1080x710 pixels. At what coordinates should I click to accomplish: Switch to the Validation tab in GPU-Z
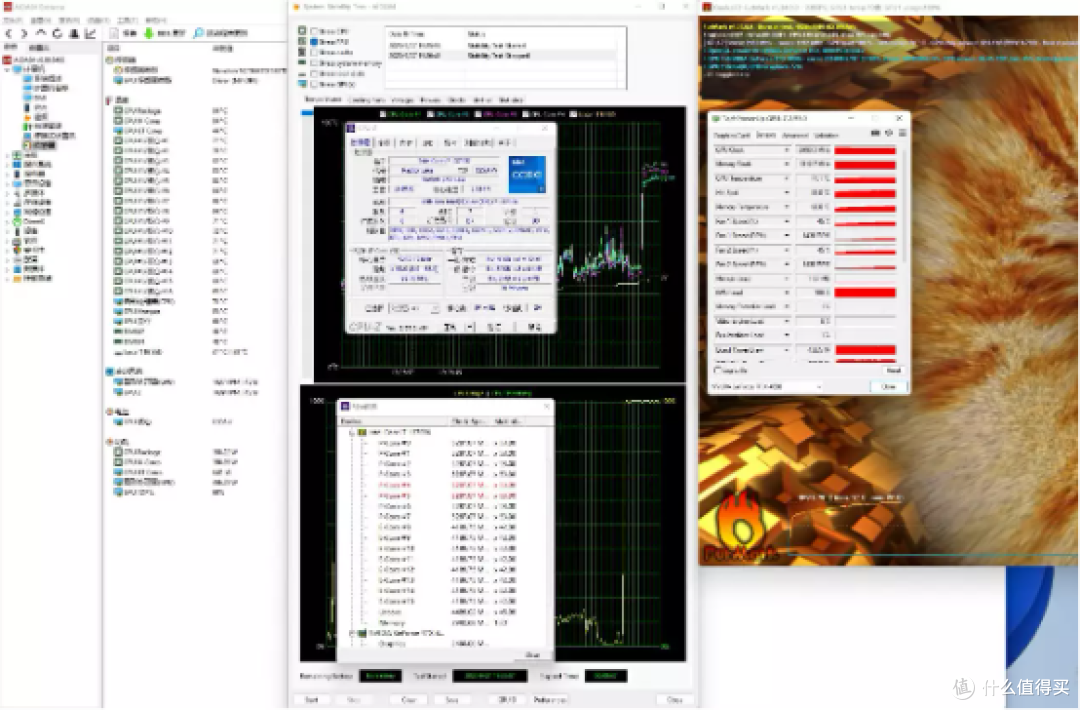[x=826, y=135]
